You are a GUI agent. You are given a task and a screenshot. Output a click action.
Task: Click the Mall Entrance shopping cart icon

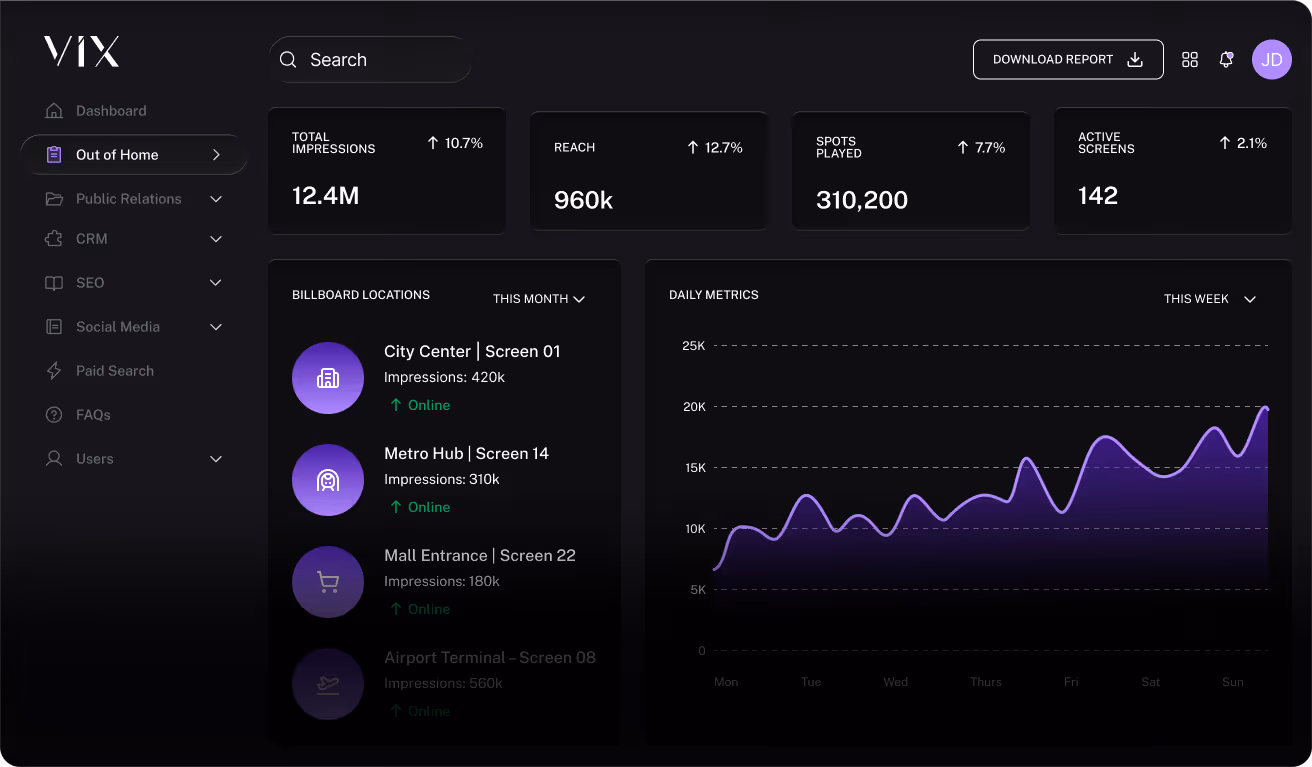point(328,582)
